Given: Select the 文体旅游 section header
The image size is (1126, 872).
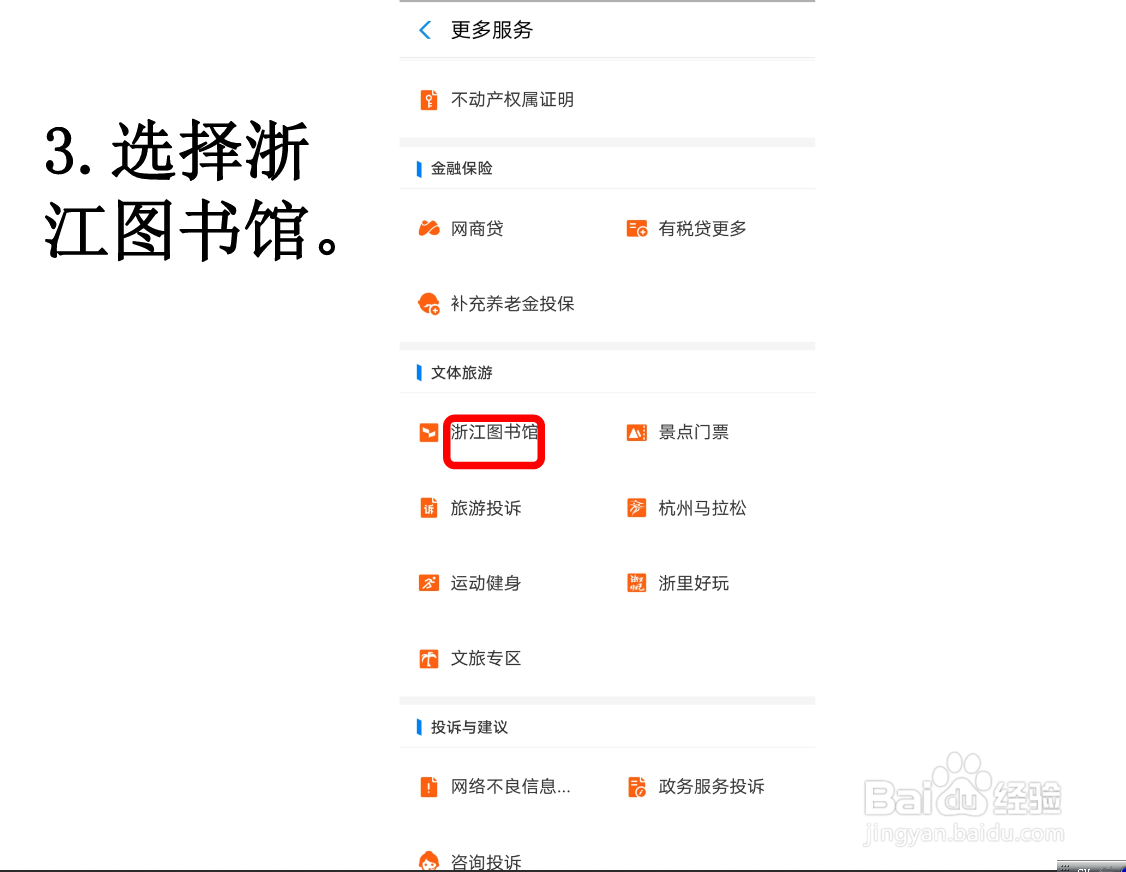Looking at the screenshot, I should pyautogui.click(x=461, y=372).
